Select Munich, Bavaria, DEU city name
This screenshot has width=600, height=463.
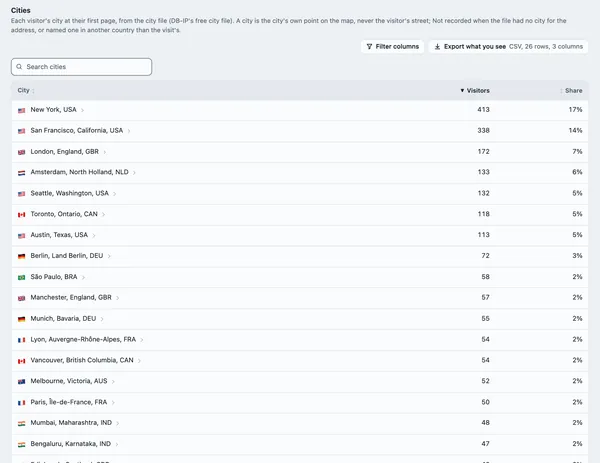[64, 318]
